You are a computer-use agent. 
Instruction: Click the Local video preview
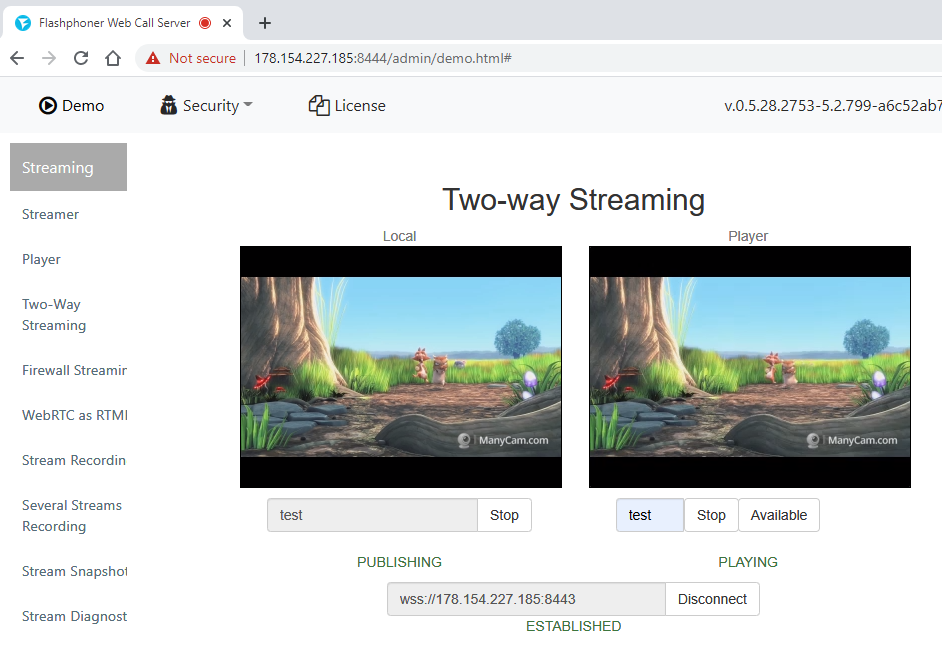point(400,366)
